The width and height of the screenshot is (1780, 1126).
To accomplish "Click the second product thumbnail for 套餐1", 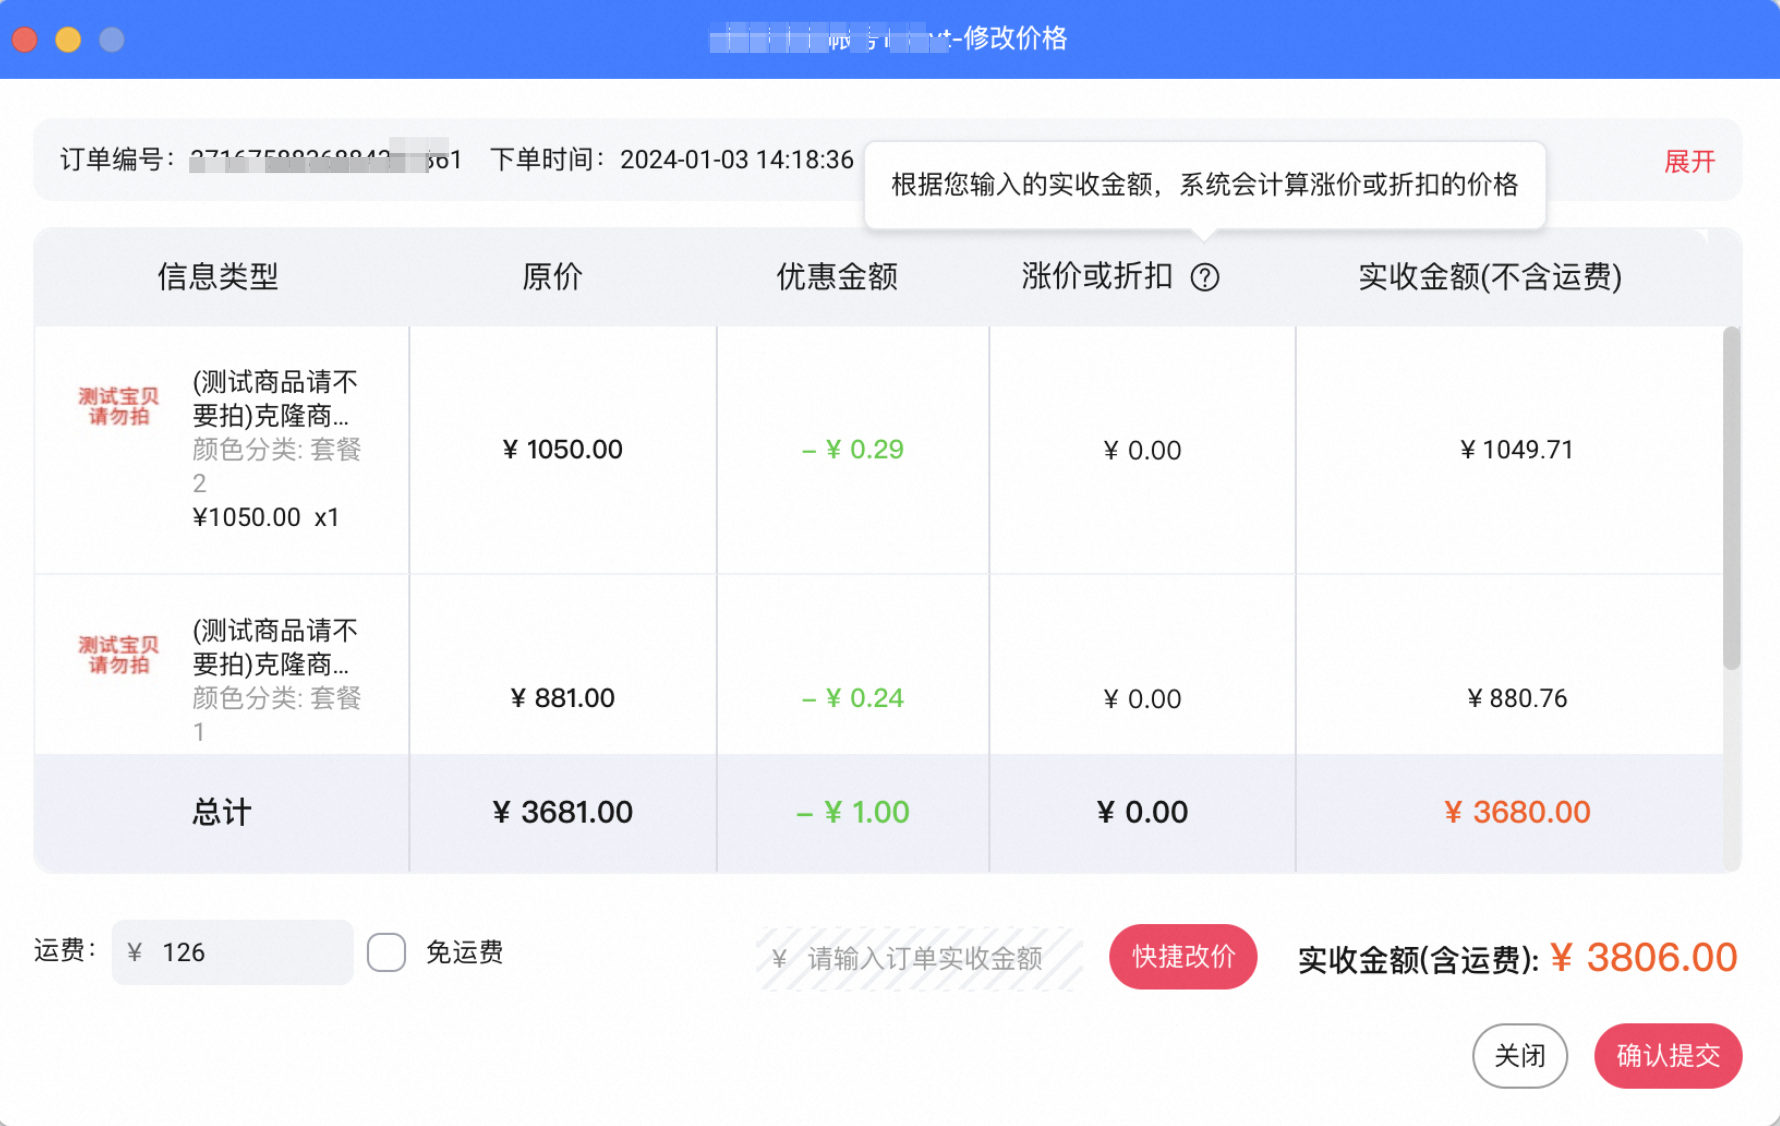I will coord(119,655).
